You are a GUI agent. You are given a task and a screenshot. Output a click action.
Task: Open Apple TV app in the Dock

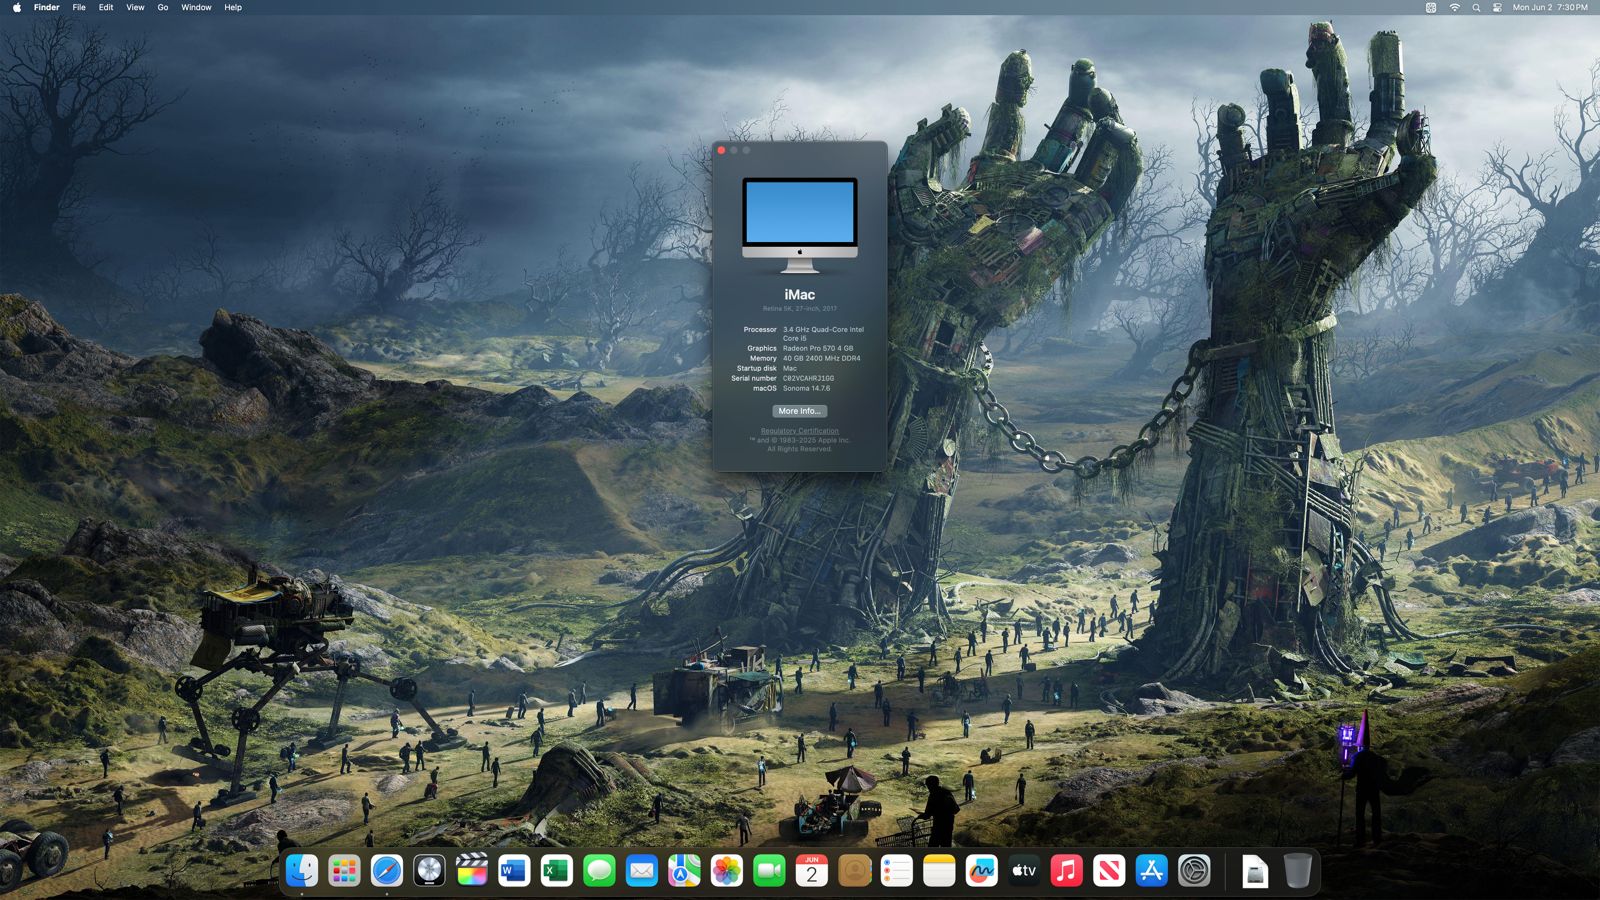point(1024,871)
